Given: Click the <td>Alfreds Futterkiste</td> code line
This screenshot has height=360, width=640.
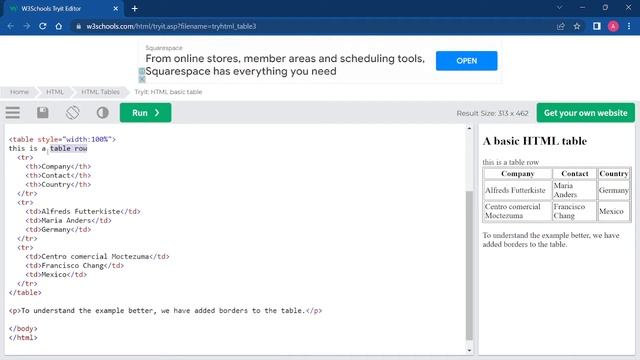Looking at the screenshot, I should click(83, 211).
